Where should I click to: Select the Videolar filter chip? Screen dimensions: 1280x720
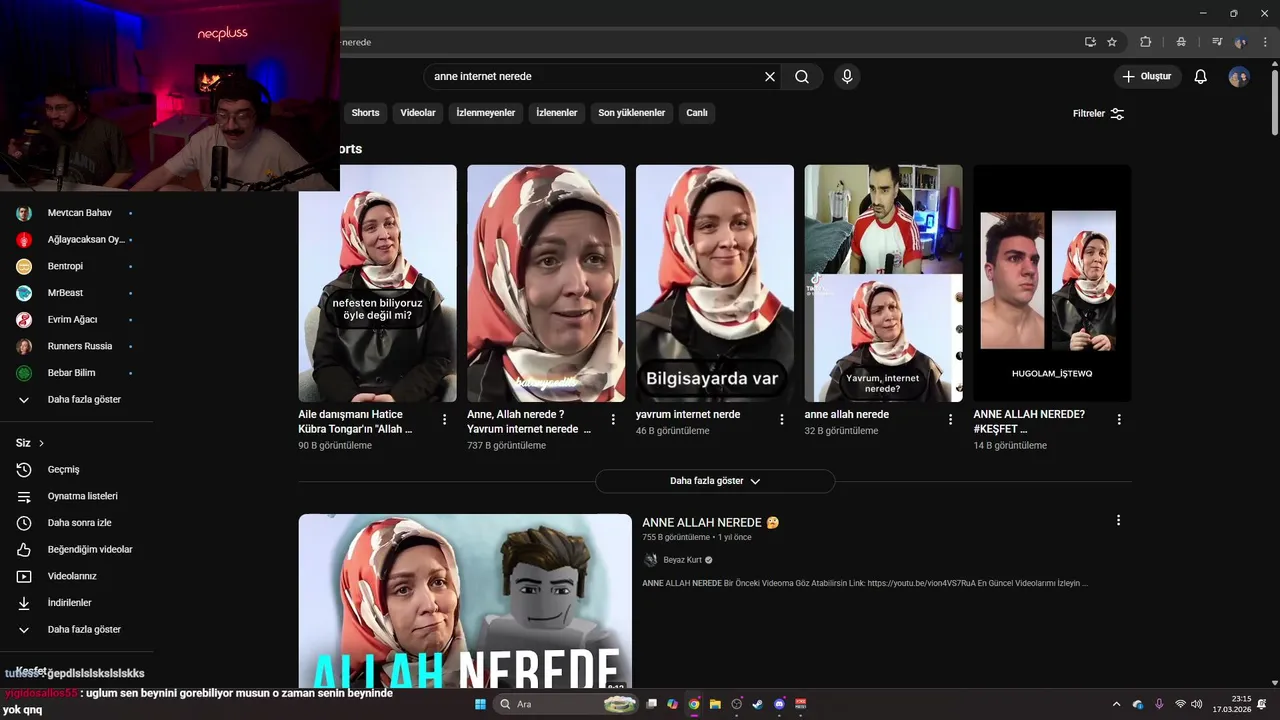pos(418,113)
